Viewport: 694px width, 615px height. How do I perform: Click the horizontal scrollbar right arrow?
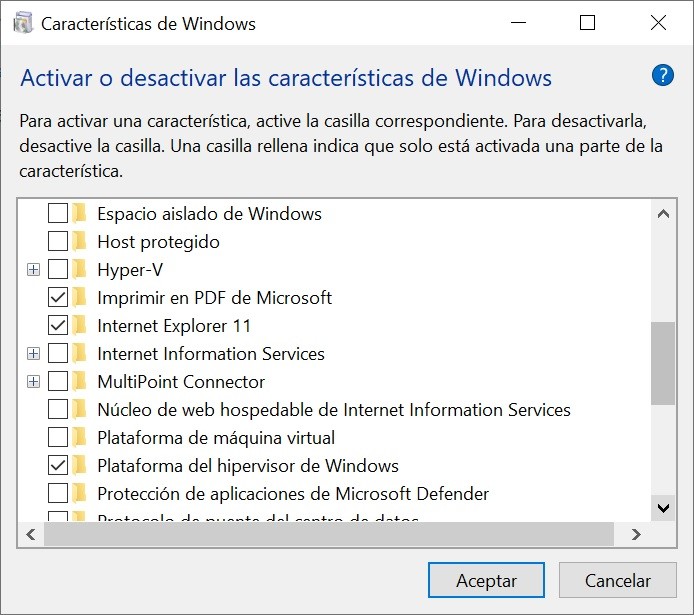(x=634, y=535)
